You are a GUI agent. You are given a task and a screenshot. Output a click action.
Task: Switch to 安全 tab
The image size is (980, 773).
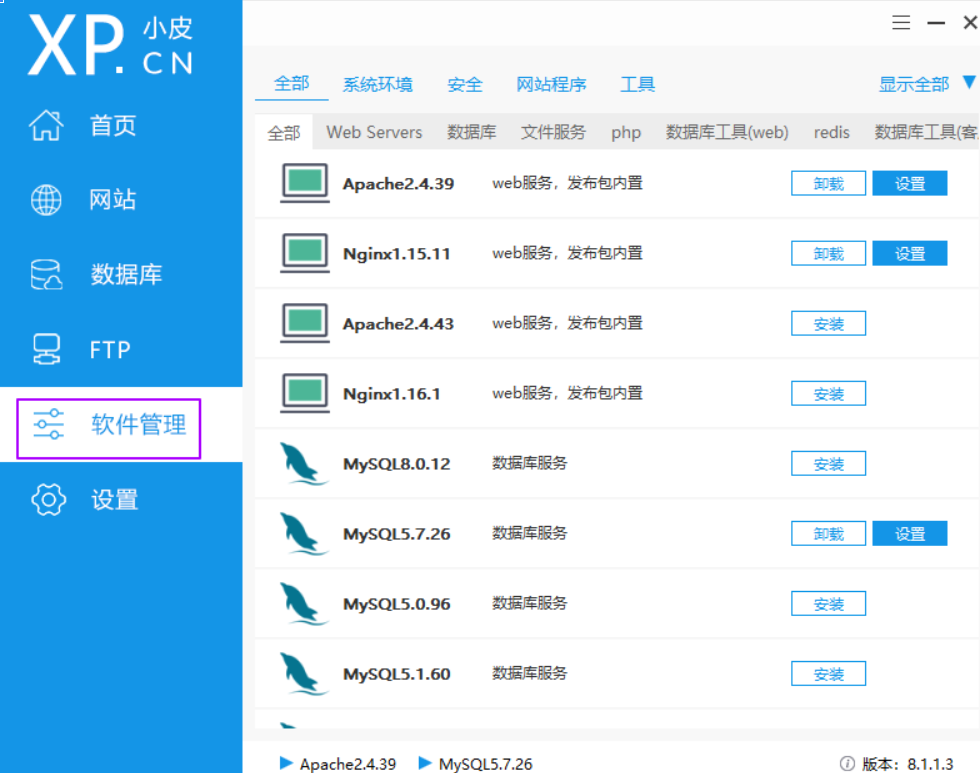pyautogui.click(x=465, y=84)
